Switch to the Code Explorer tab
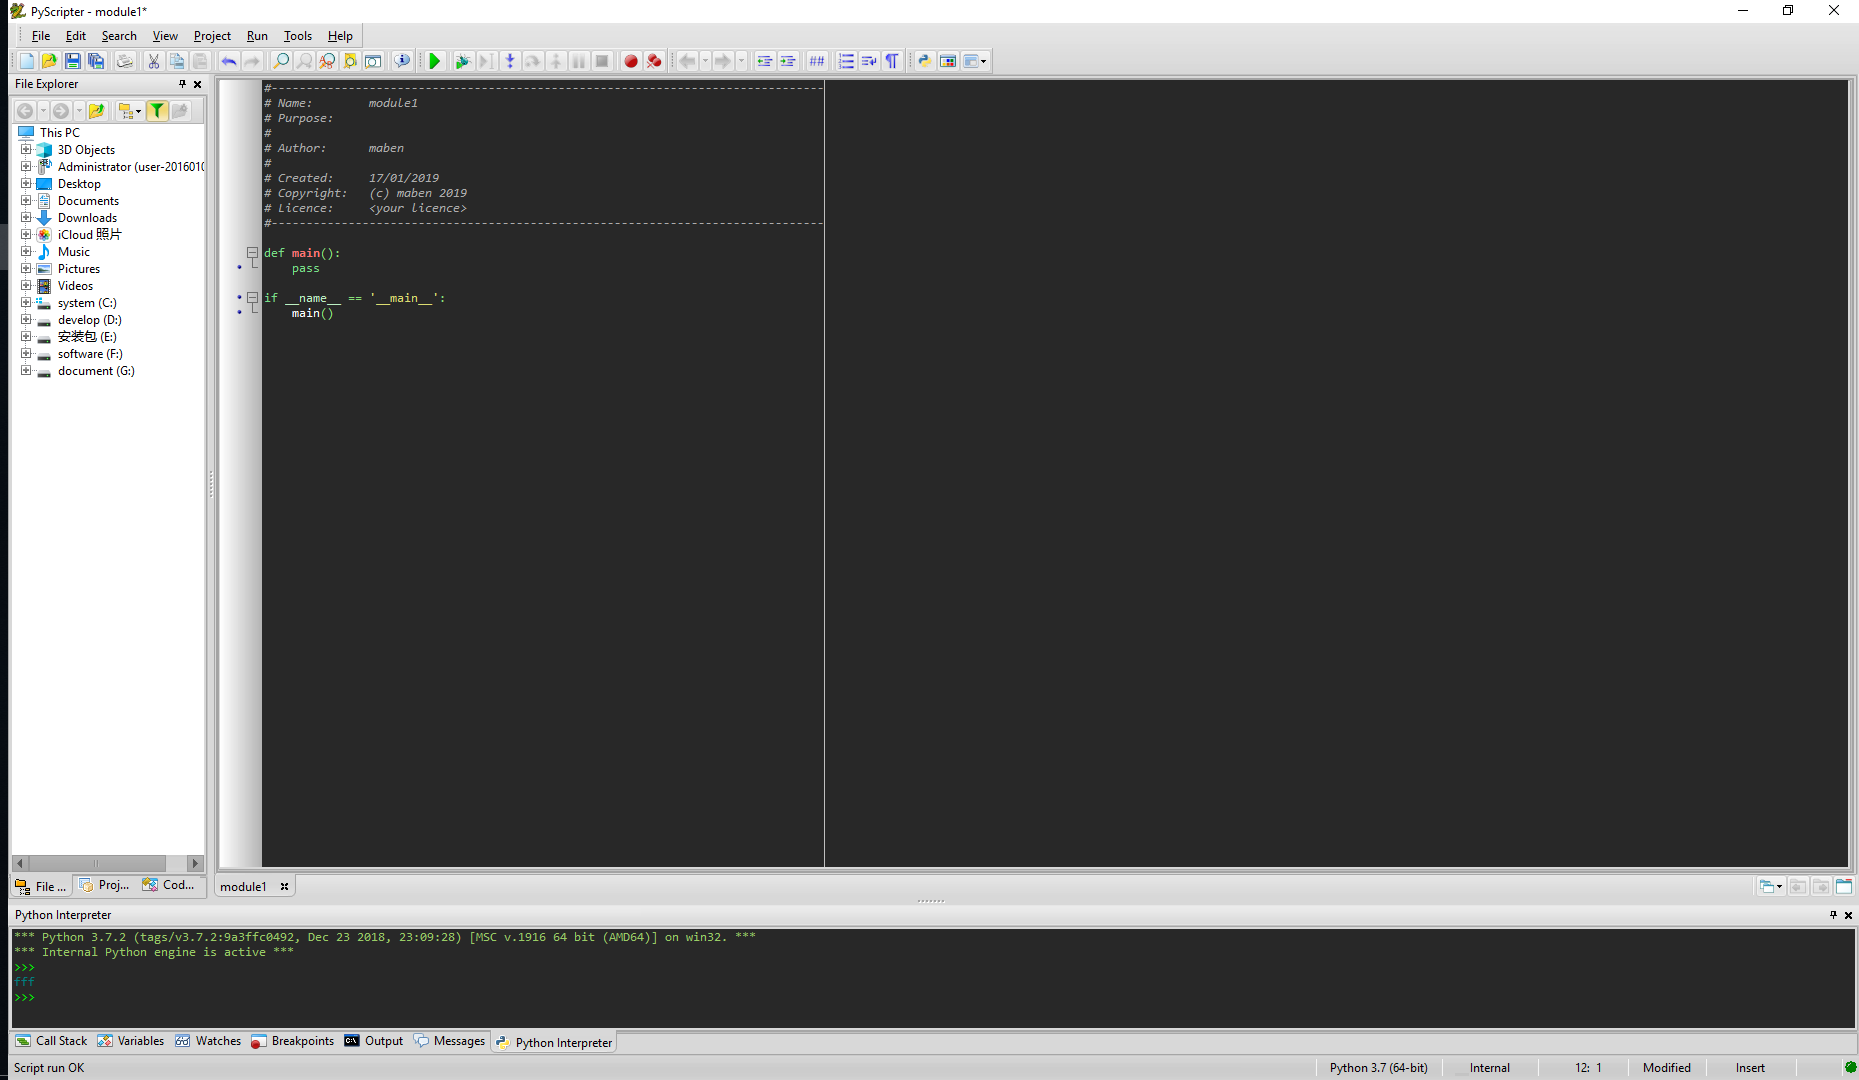This screenshot has width=1859, height=1080. point(169,885)
